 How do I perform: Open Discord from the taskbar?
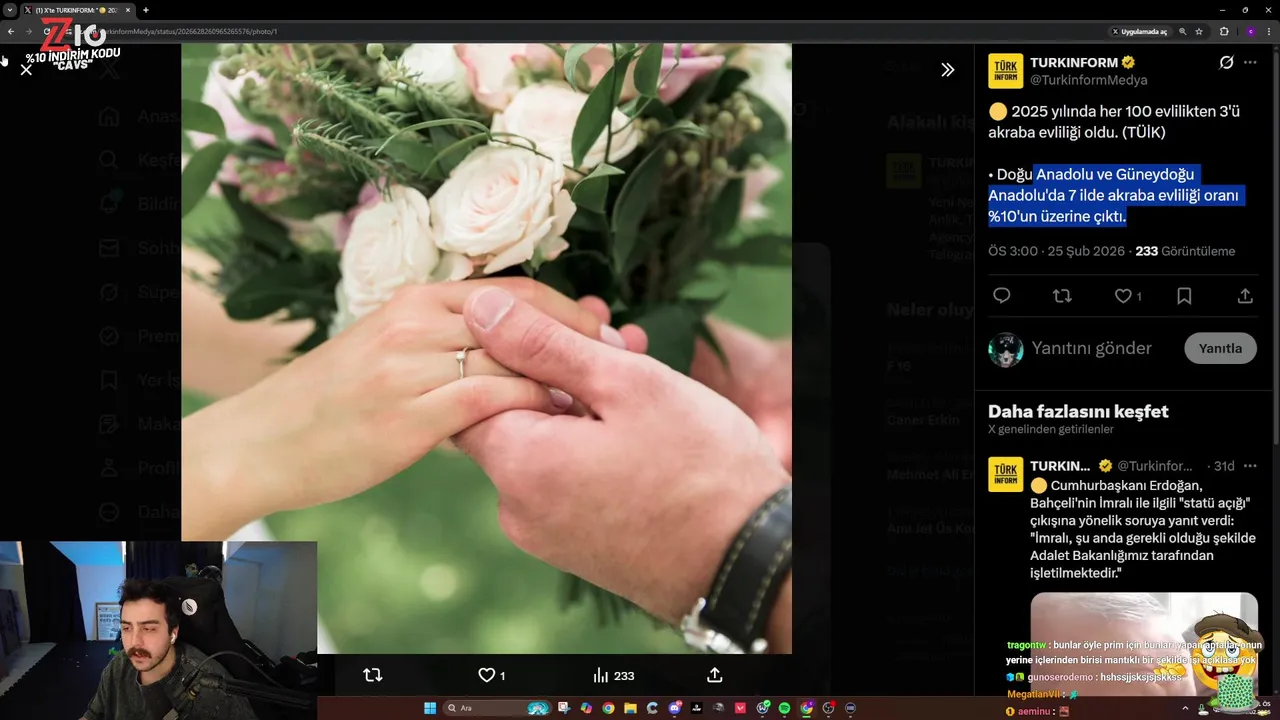click(675, 708)
